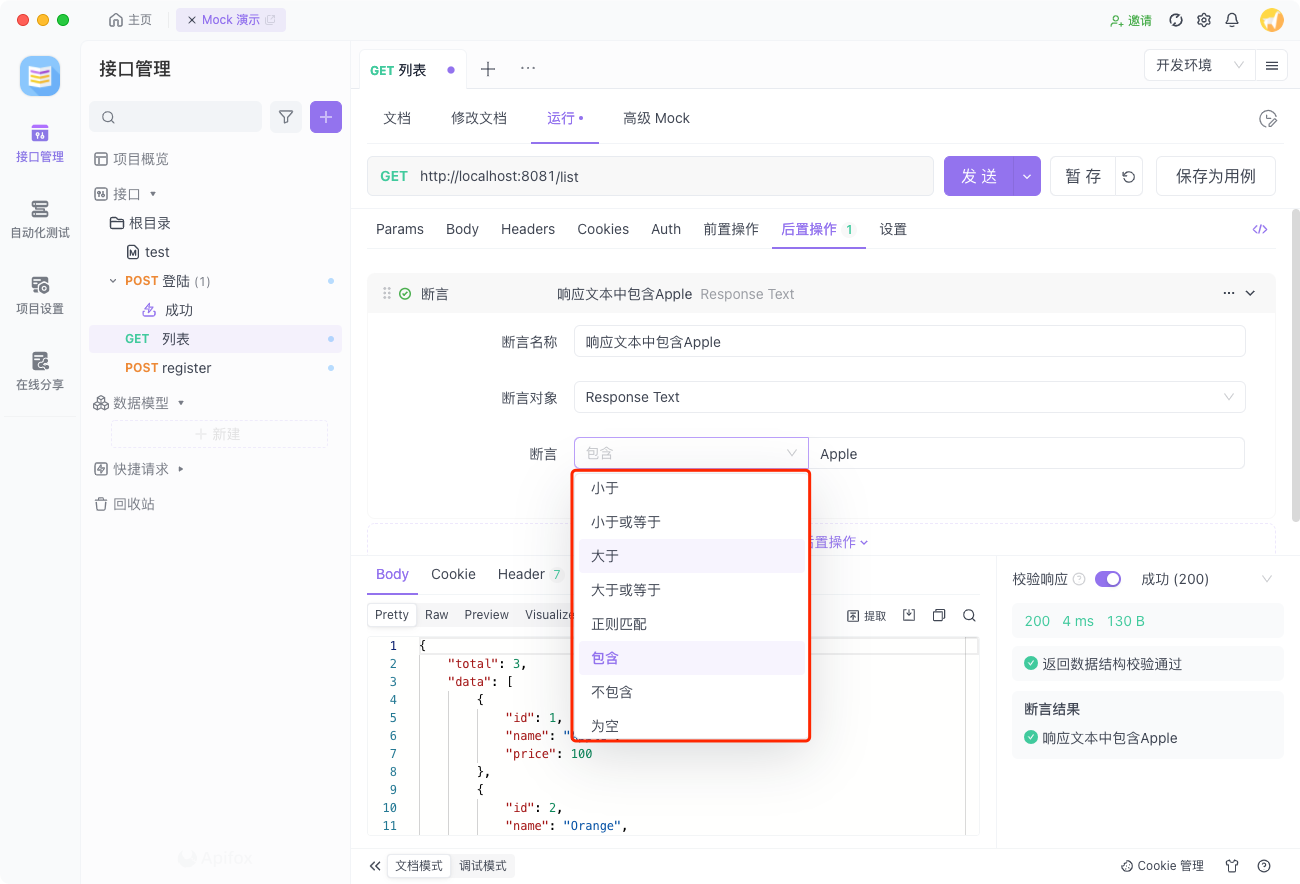Click the purple code snippet icon
This screenshot has width=1300, height=884.
coord(1260,229)
